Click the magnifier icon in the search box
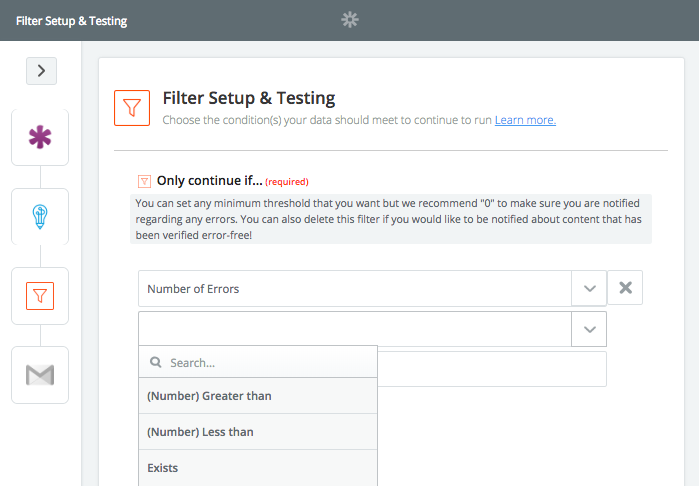Viewport: 700px width, 486px height. (155, 362)
